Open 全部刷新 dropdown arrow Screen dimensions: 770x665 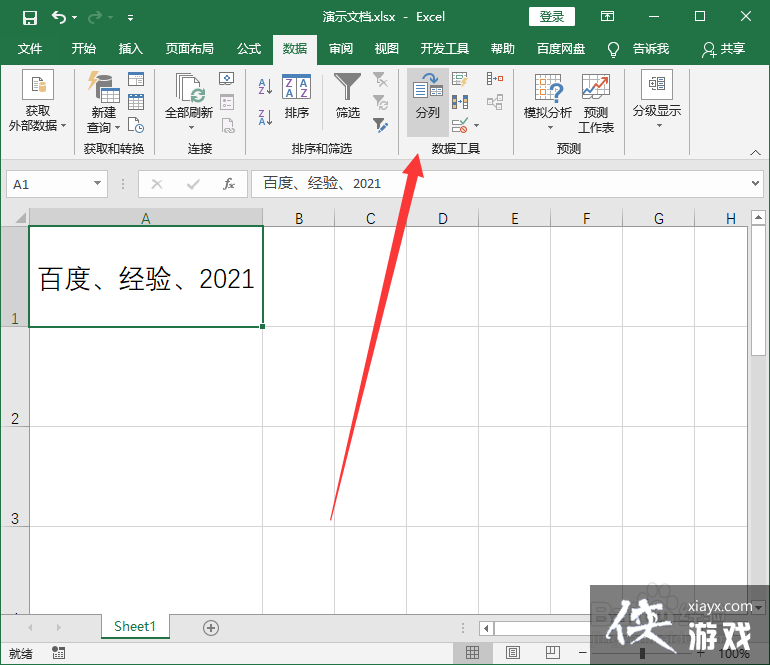191,127
